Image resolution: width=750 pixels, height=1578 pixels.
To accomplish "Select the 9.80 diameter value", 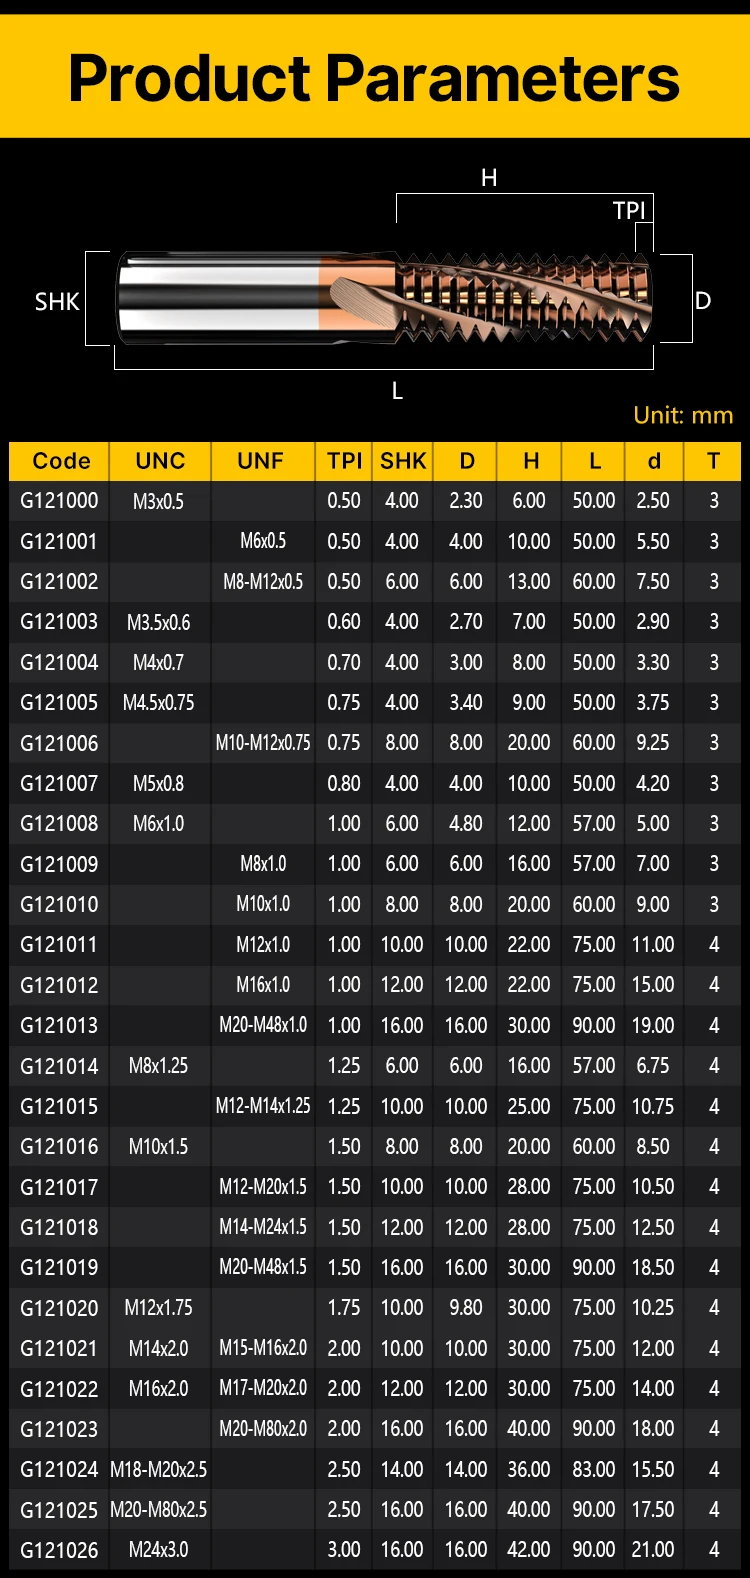I will pos(466,1308).
